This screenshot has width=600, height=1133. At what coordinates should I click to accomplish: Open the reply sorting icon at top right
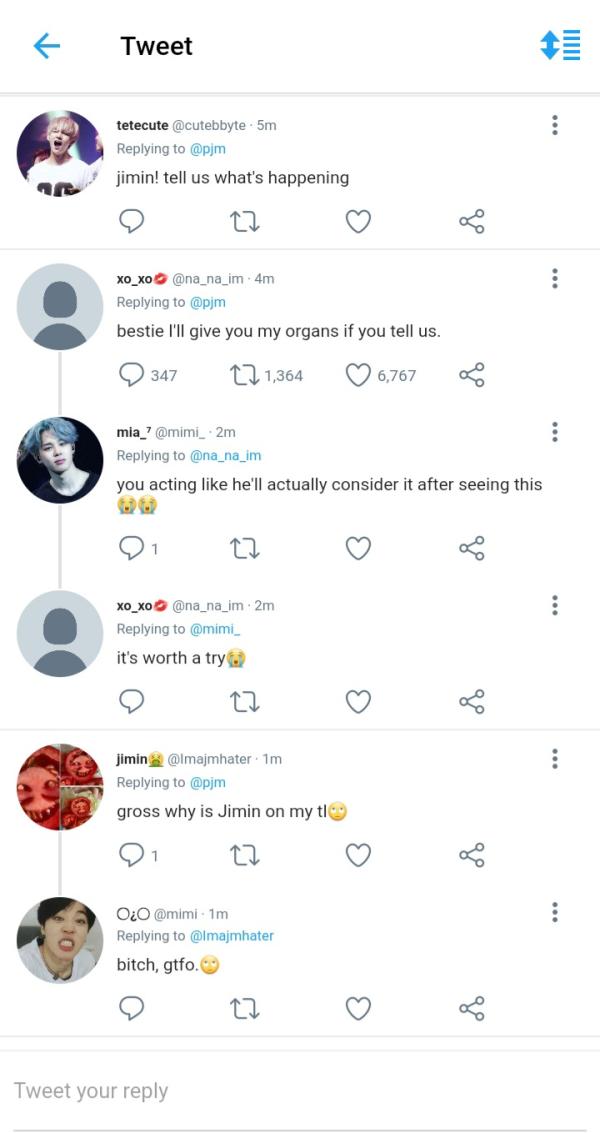[x=560, y=46]
